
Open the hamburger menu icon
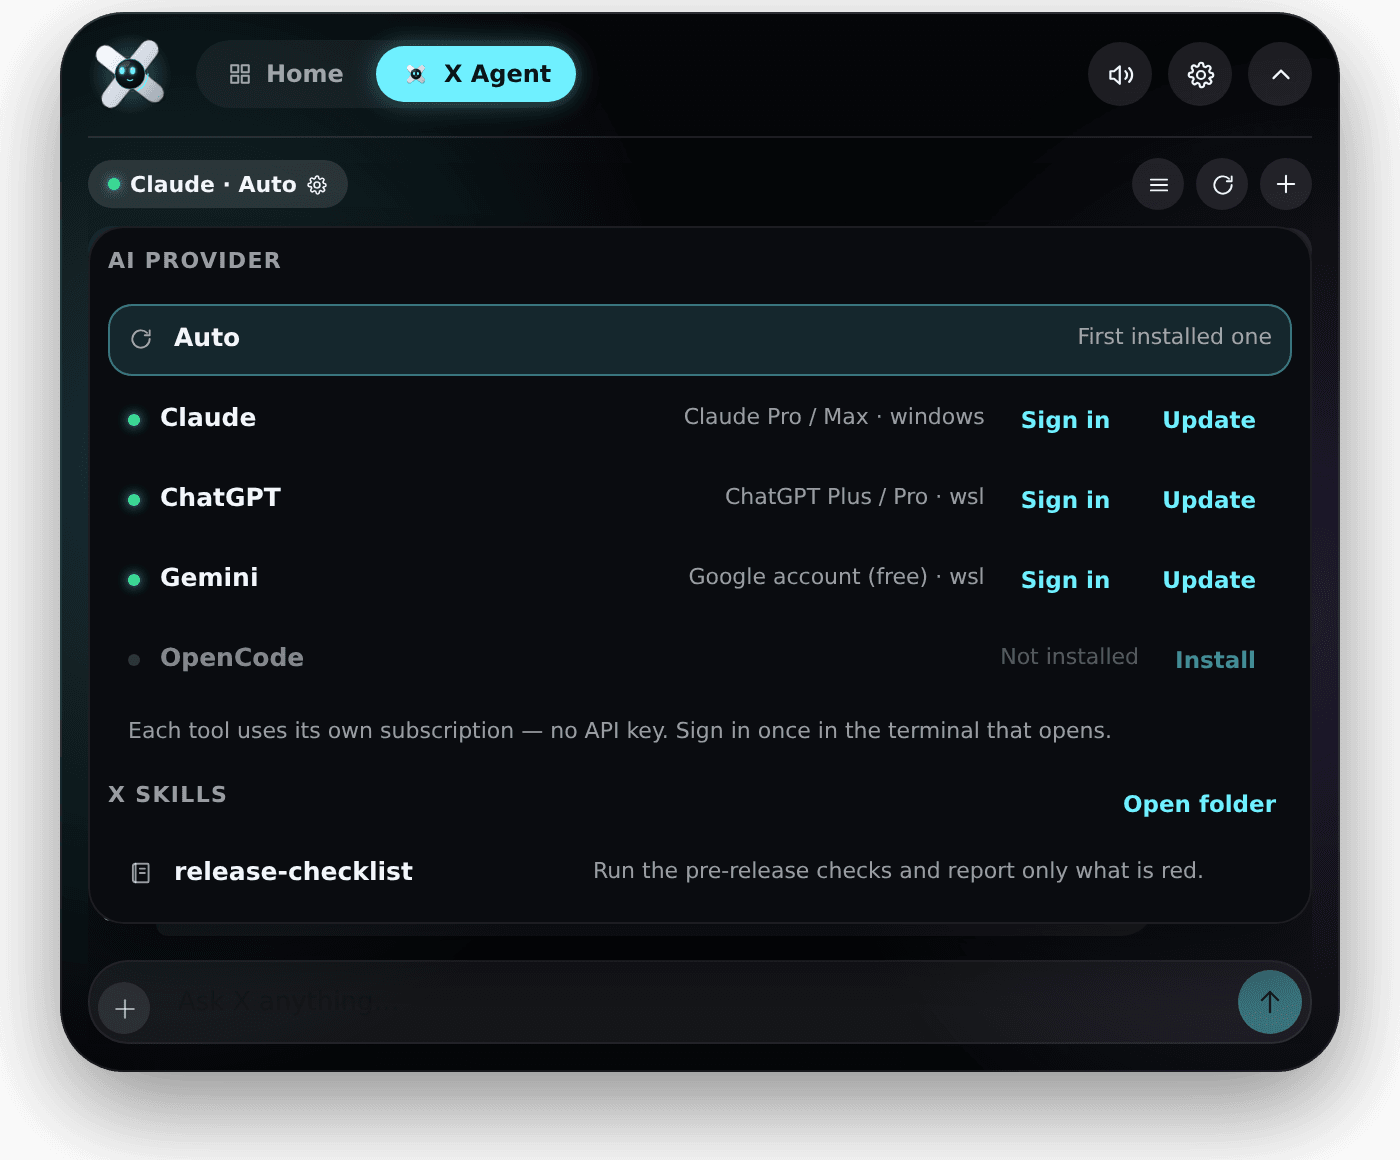[1158, 184]
